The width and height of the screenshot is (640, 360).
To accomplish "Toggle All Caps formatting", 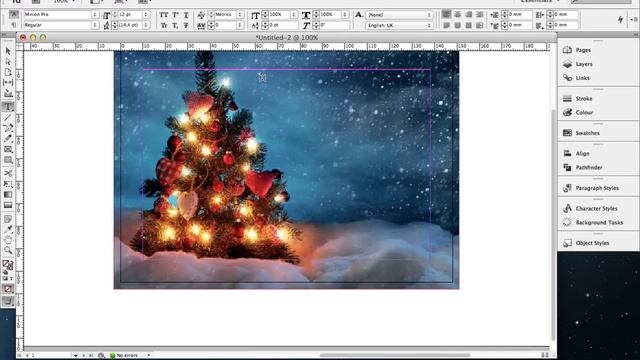I will pos(164,15).
